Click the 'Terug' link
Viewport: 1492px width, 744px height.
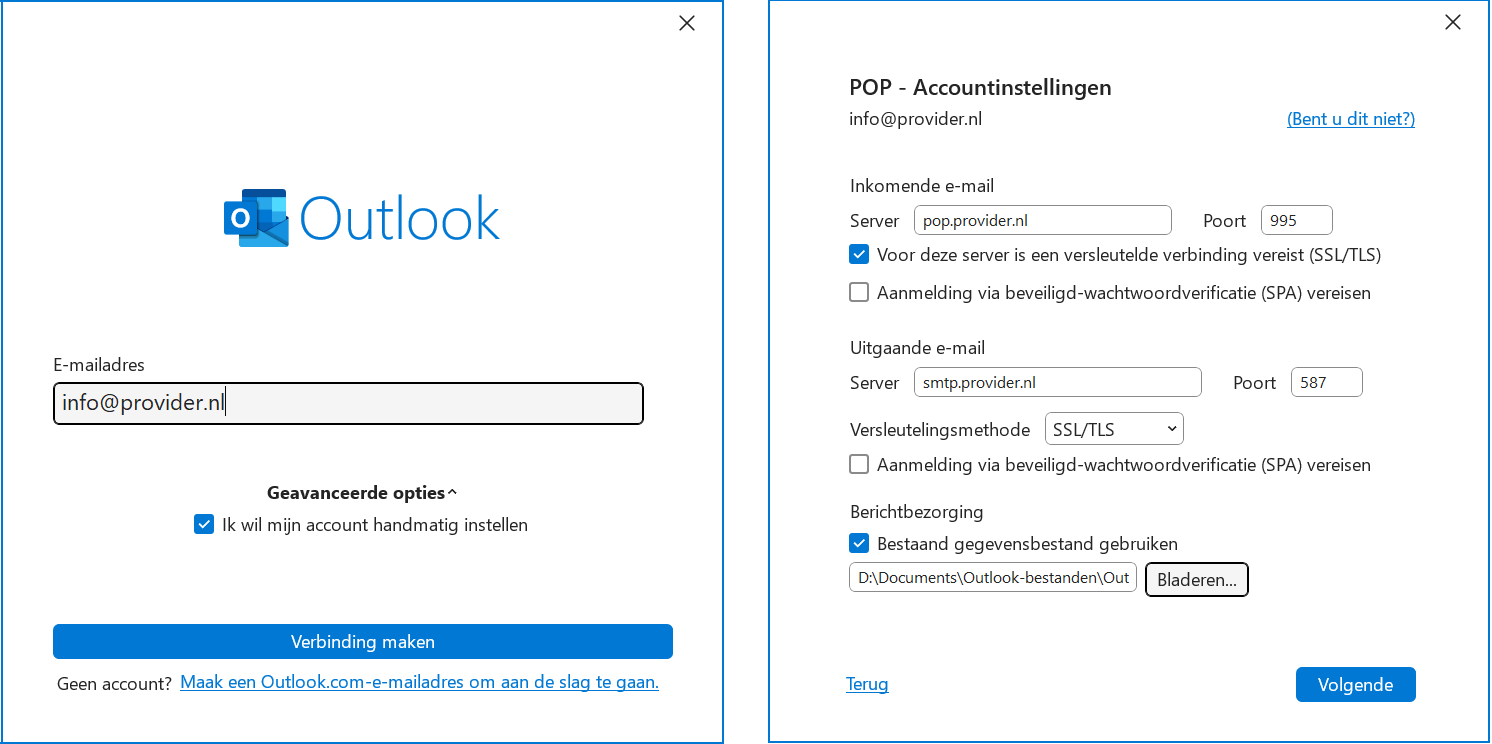(x=866, y=683)
